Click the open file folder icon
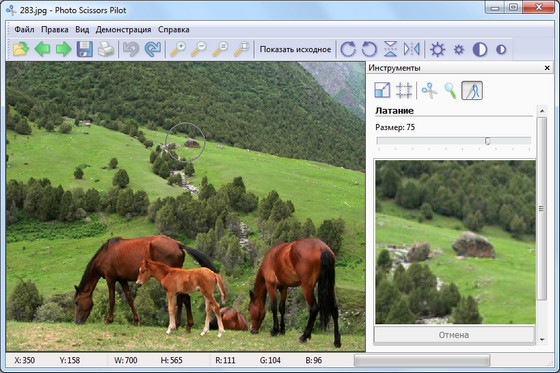Viewport: 560px width, 373px height. tap(20, 49)
